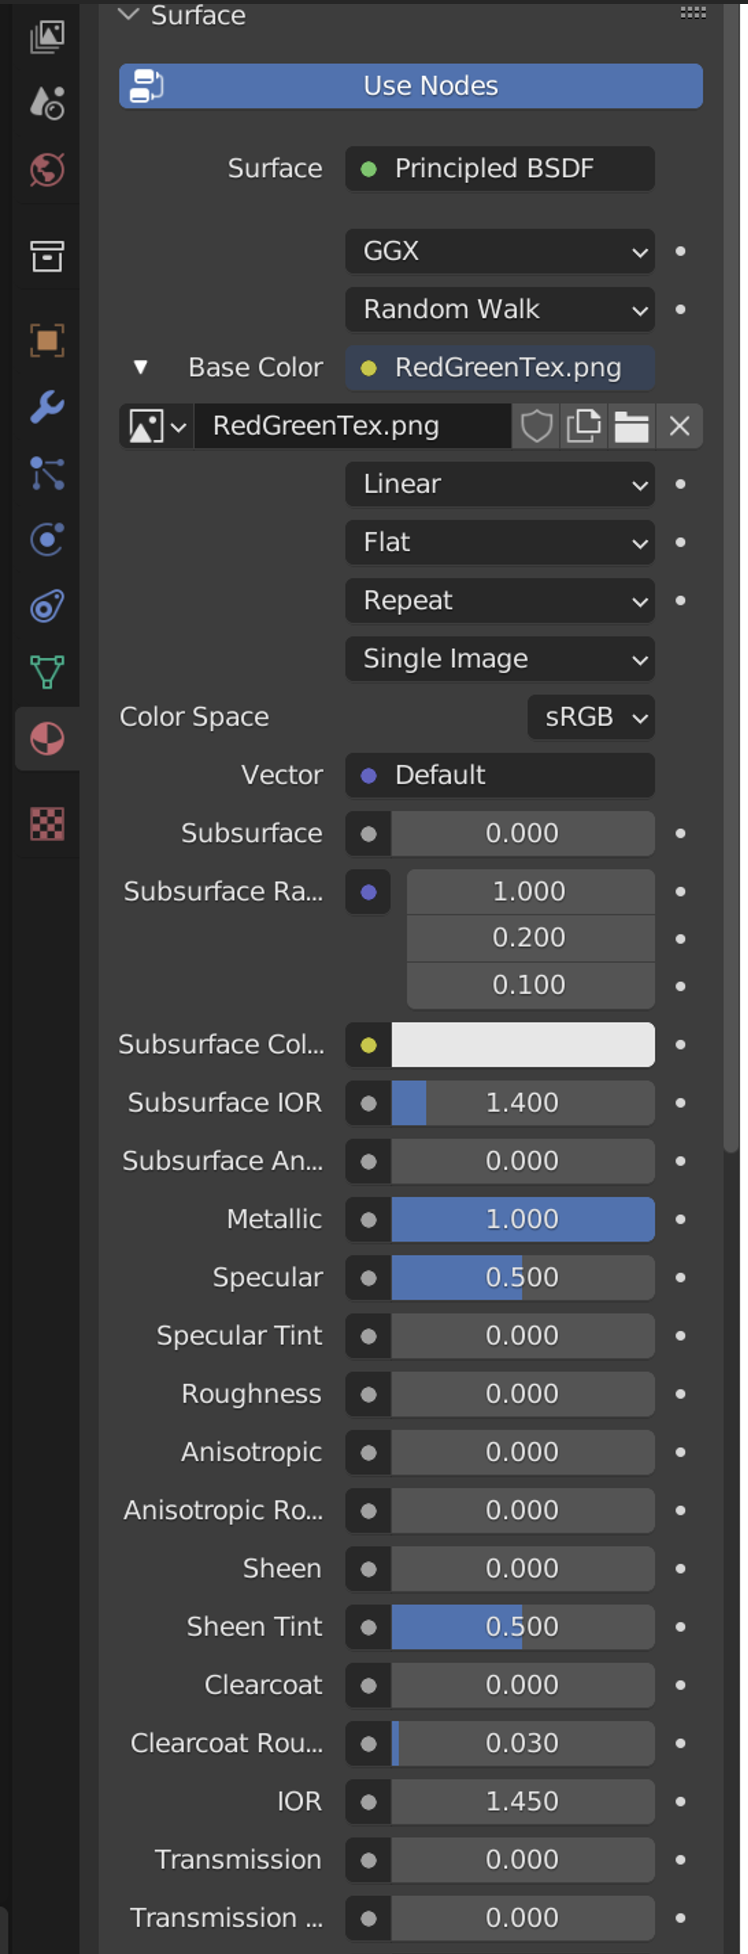Open the World properties tab
This screenshot has height=1954, width=748.
(47, 169)
